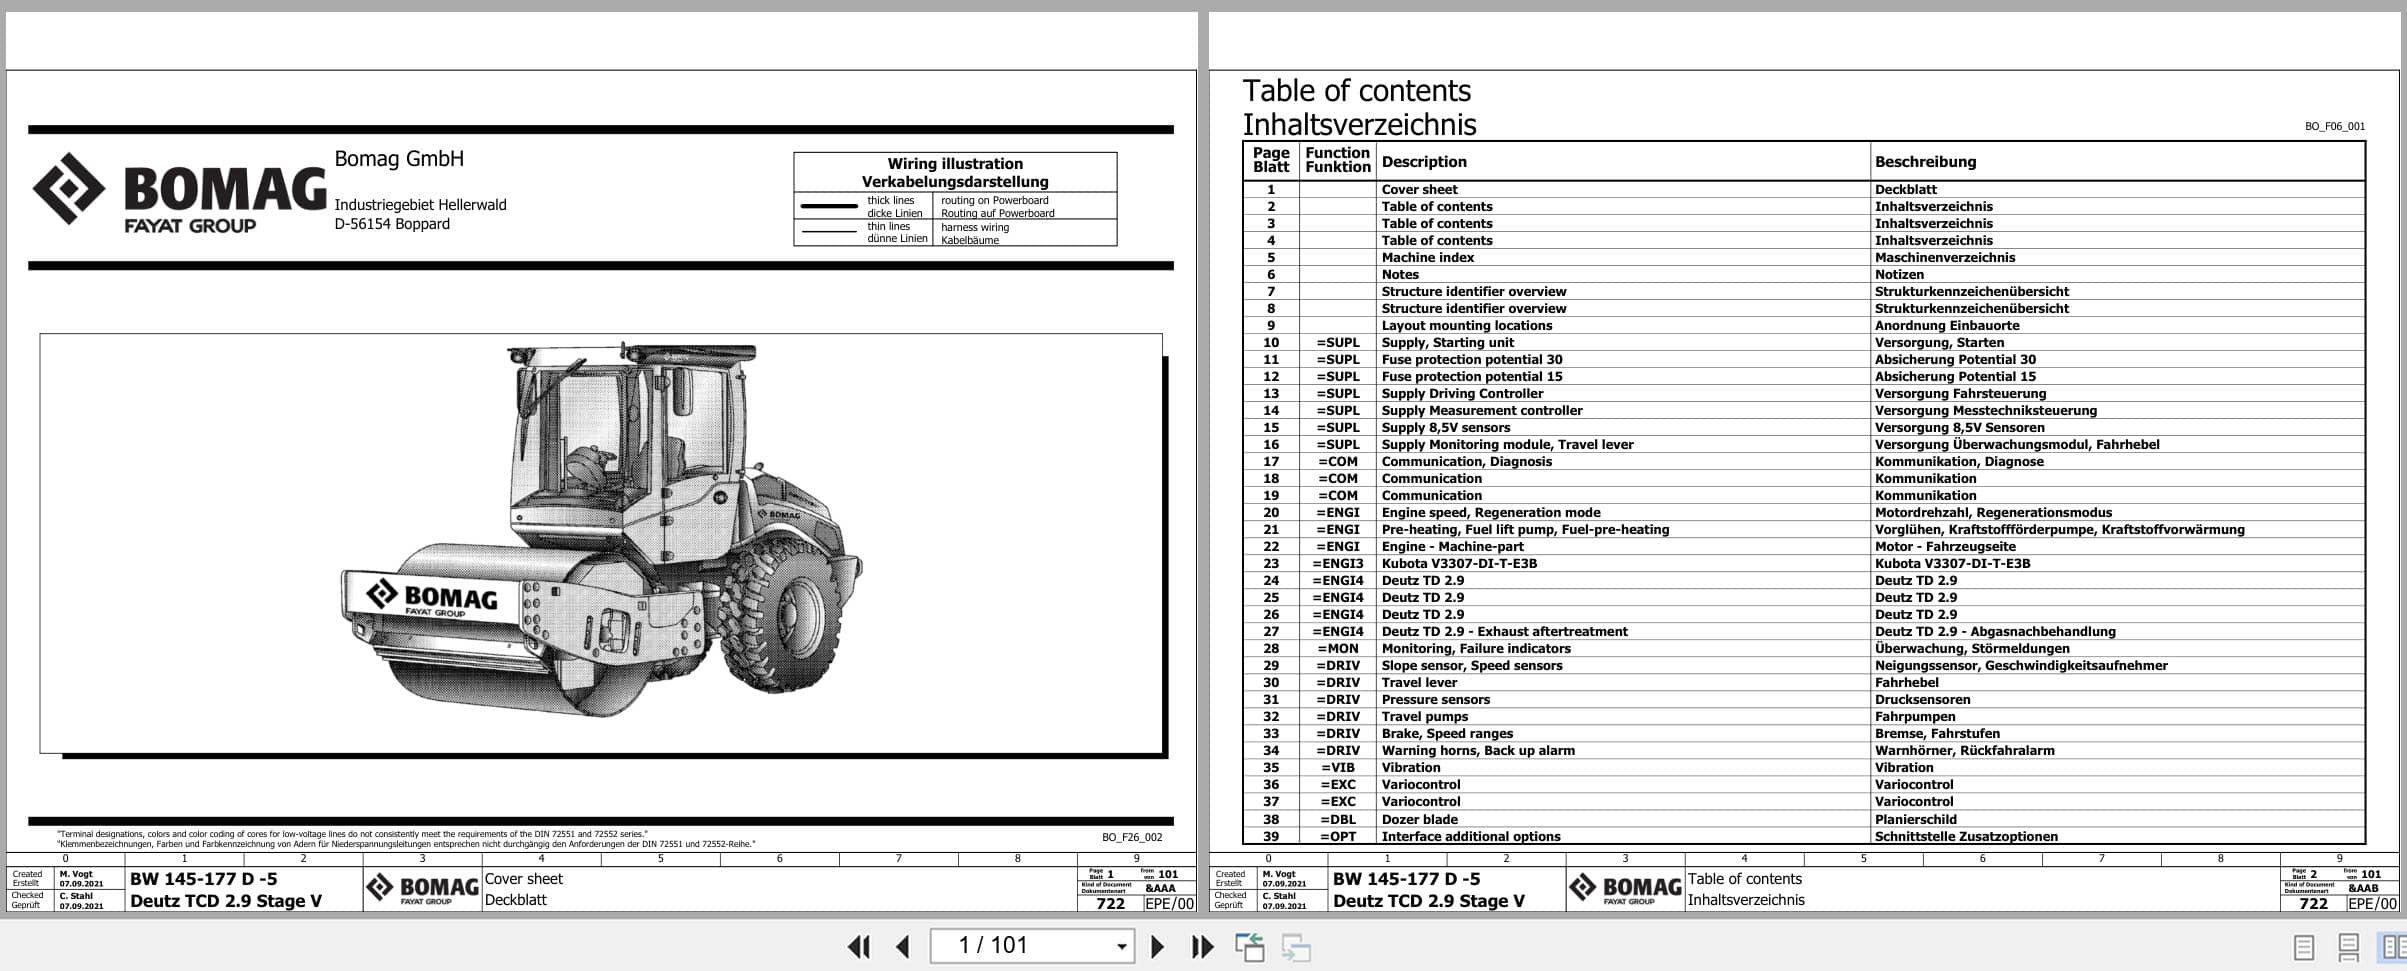Image resolution: width=2407 pixels, height=971 pixels.
Task: Go to the previous page
Action: pyautogui.click(x=902, y=946)
